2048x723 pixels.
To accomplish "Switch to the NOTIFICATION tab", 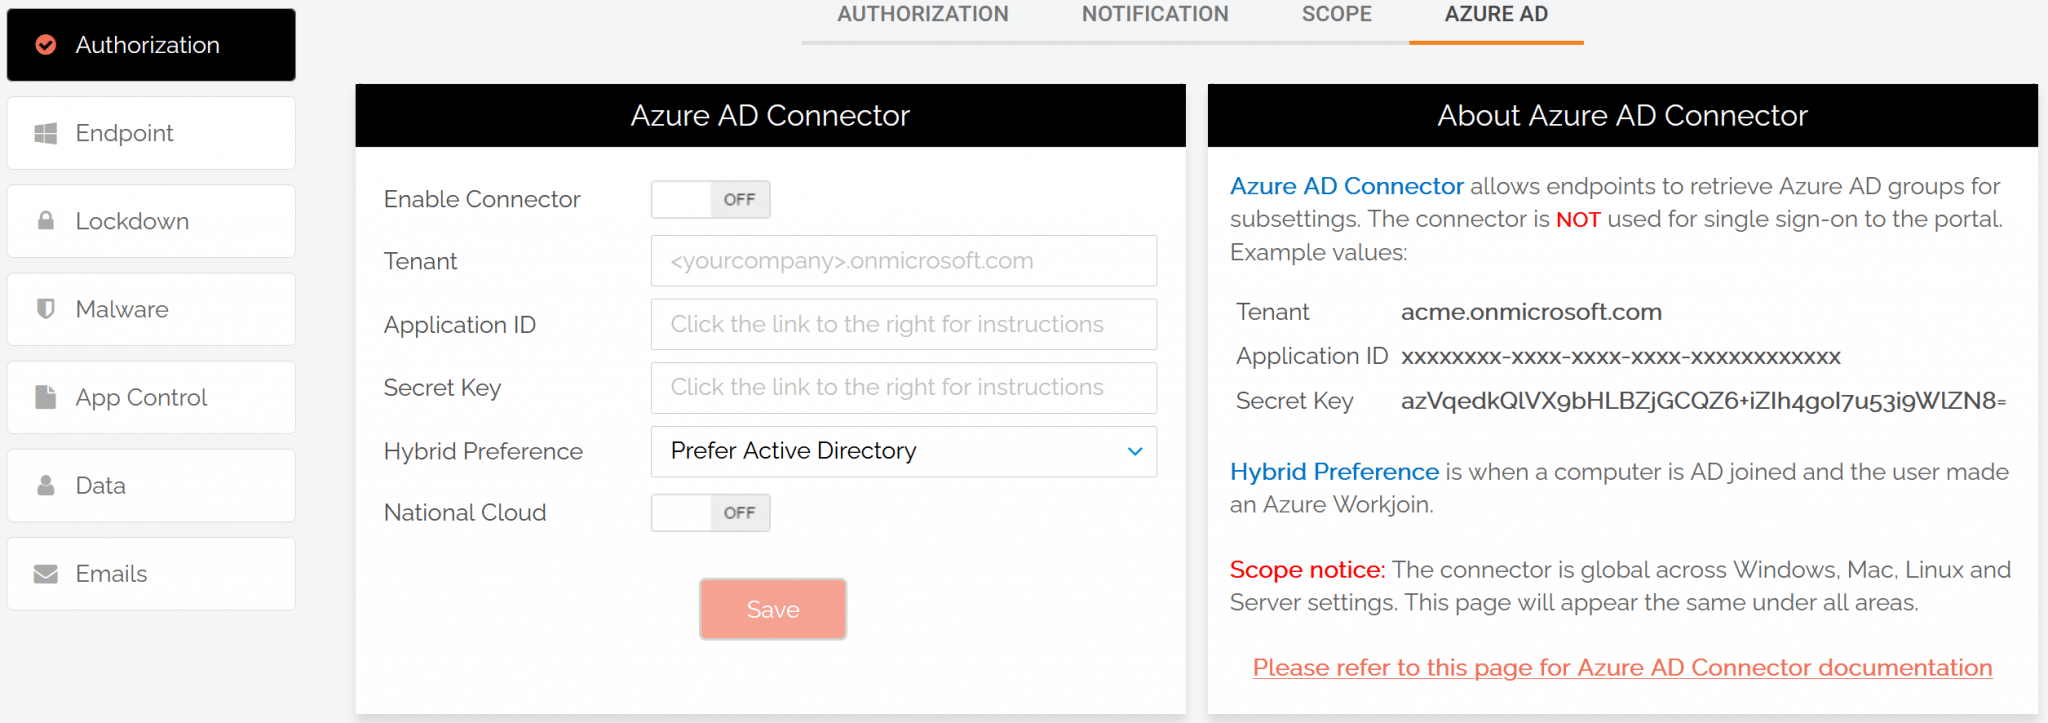I will (x=1154, y=14).
